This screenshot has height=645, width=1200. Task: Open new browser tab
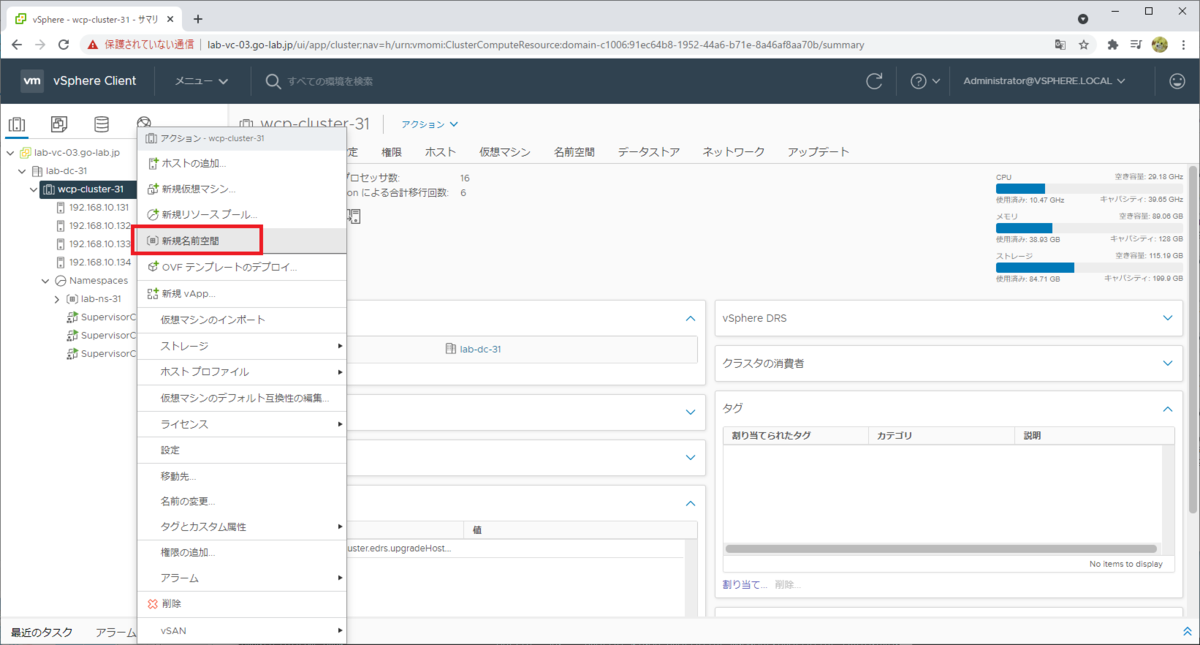(198, 18)
